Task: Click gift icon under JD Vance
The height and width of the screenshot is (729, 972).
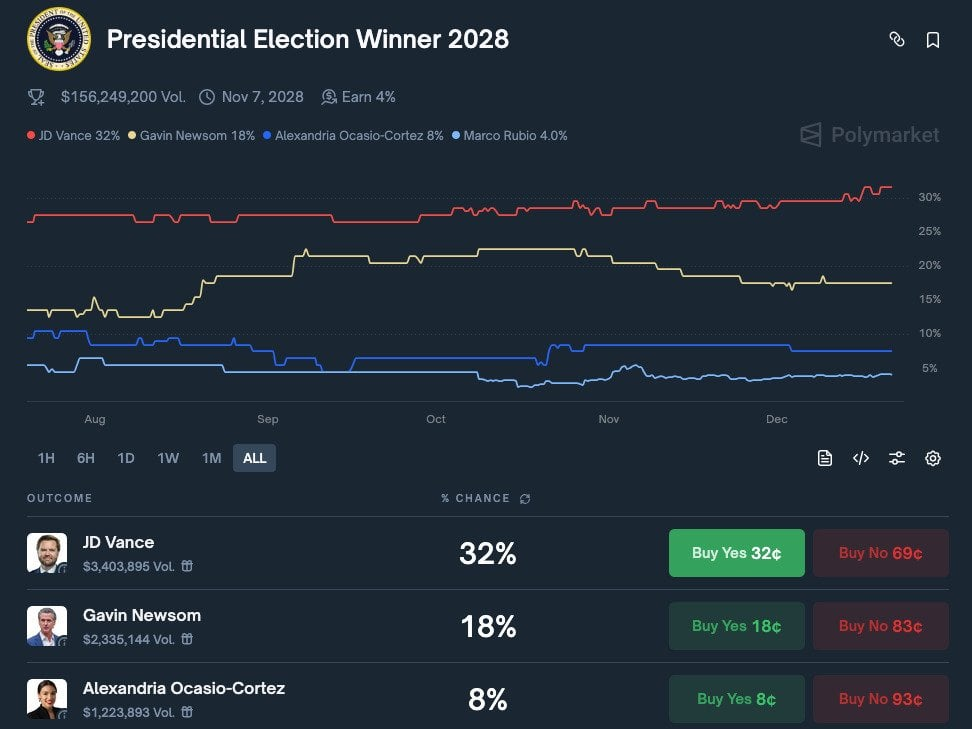Action: [187, 566]
